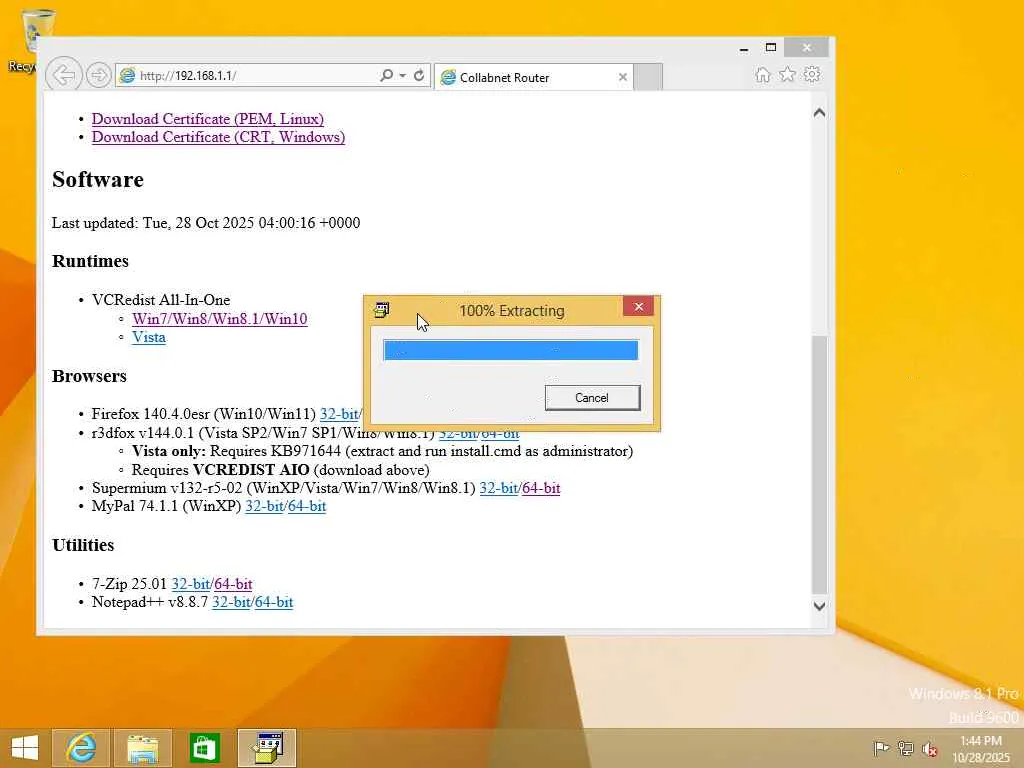Open a new blank tab
The height and width of the screenshot is (768, 1024).
coord(648,77)
